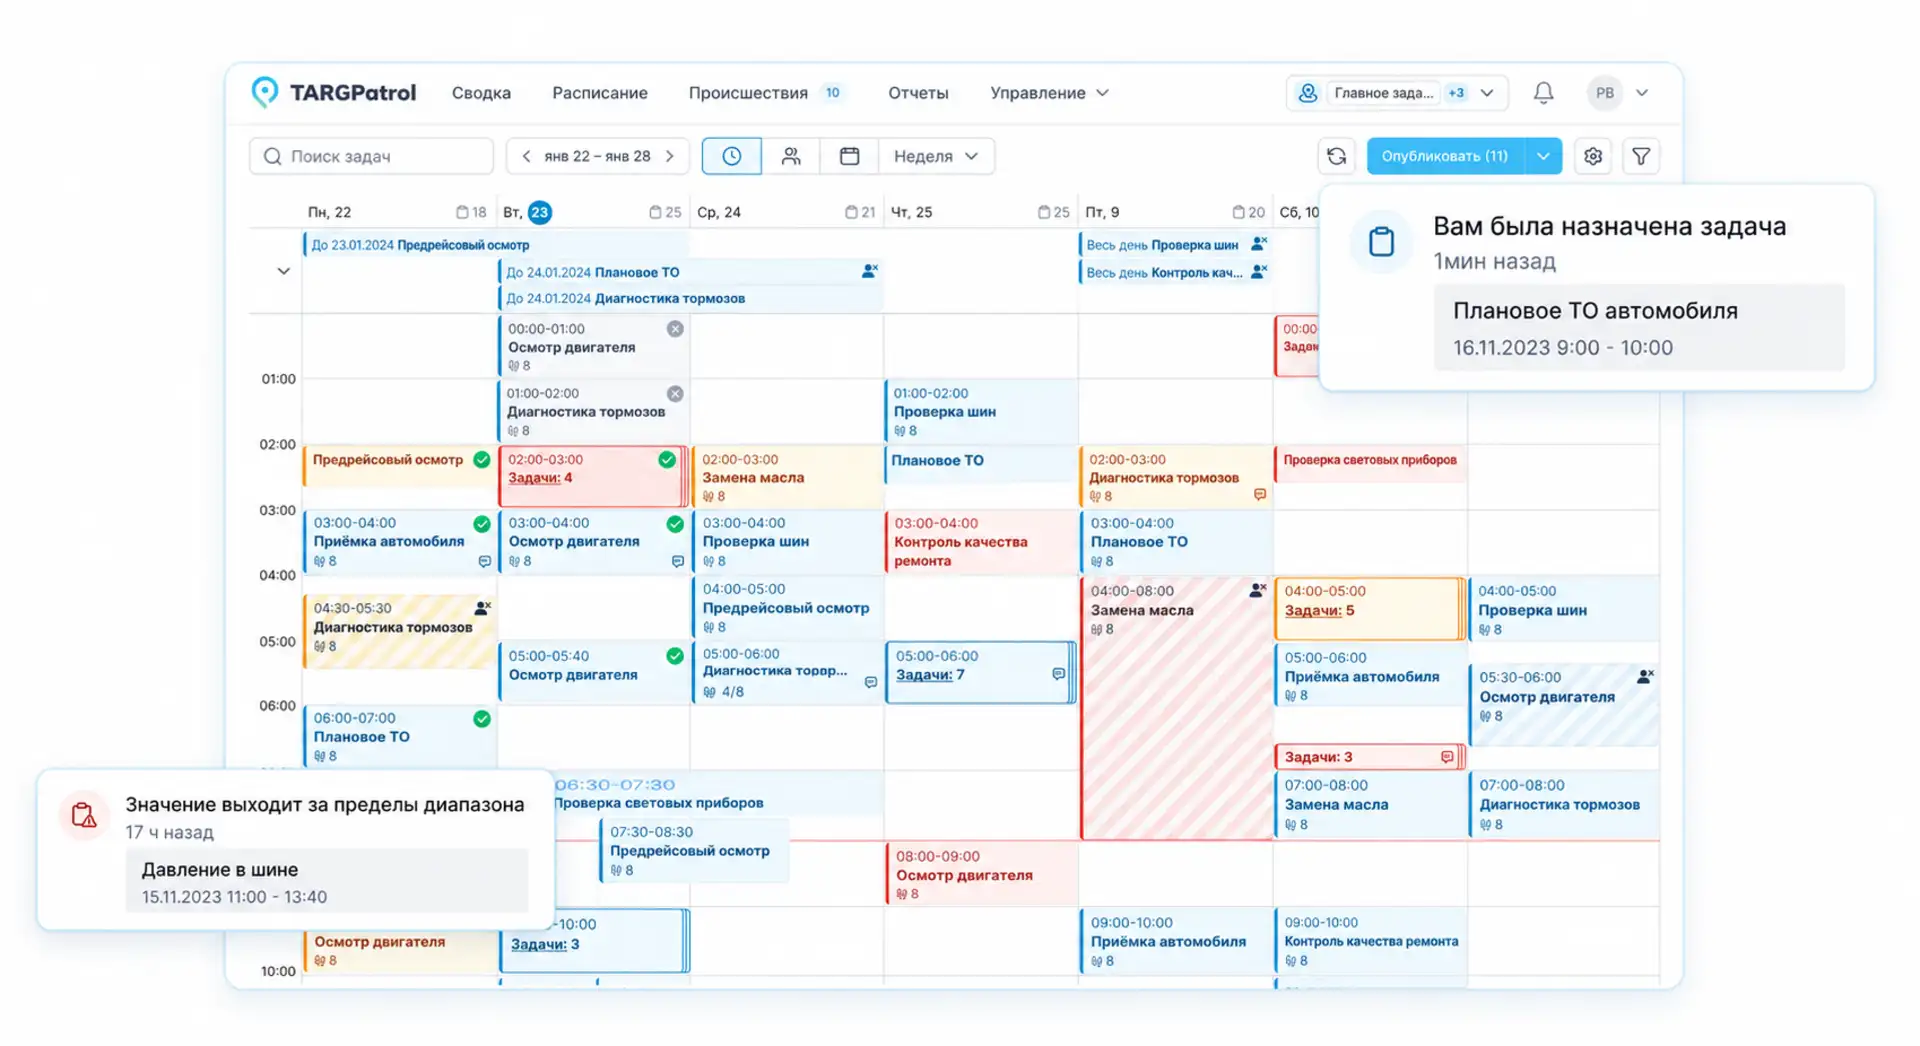Image resolution: width=1920 pixels, height=1046 pixels.
Task: Switch to calendar view icon
Action: click(x=849, y=156)
